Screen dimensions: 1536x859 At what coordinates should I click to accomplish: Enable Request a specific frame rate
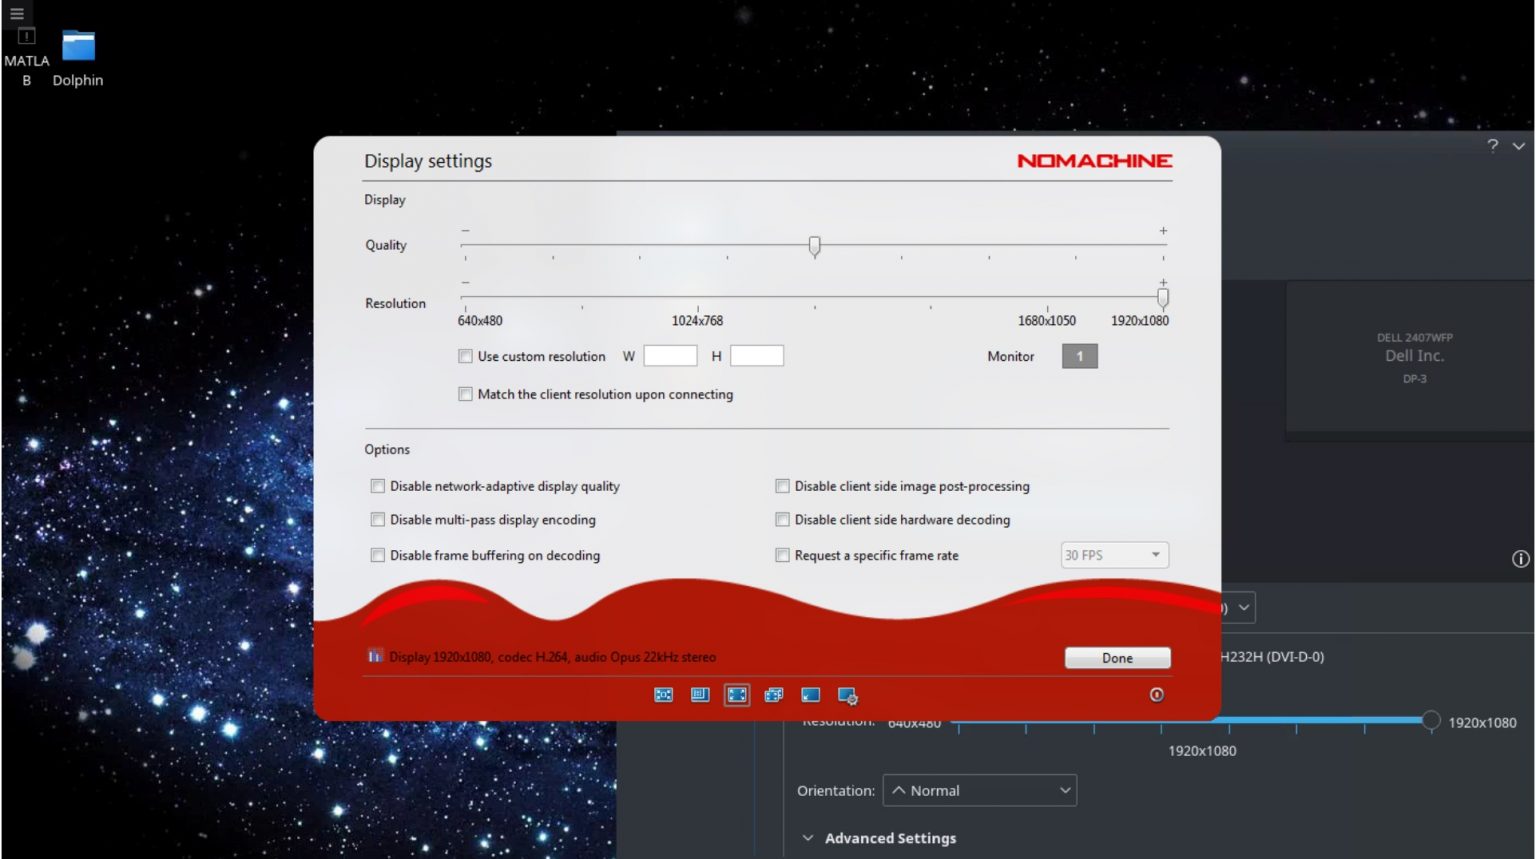(x=782, y=555)
